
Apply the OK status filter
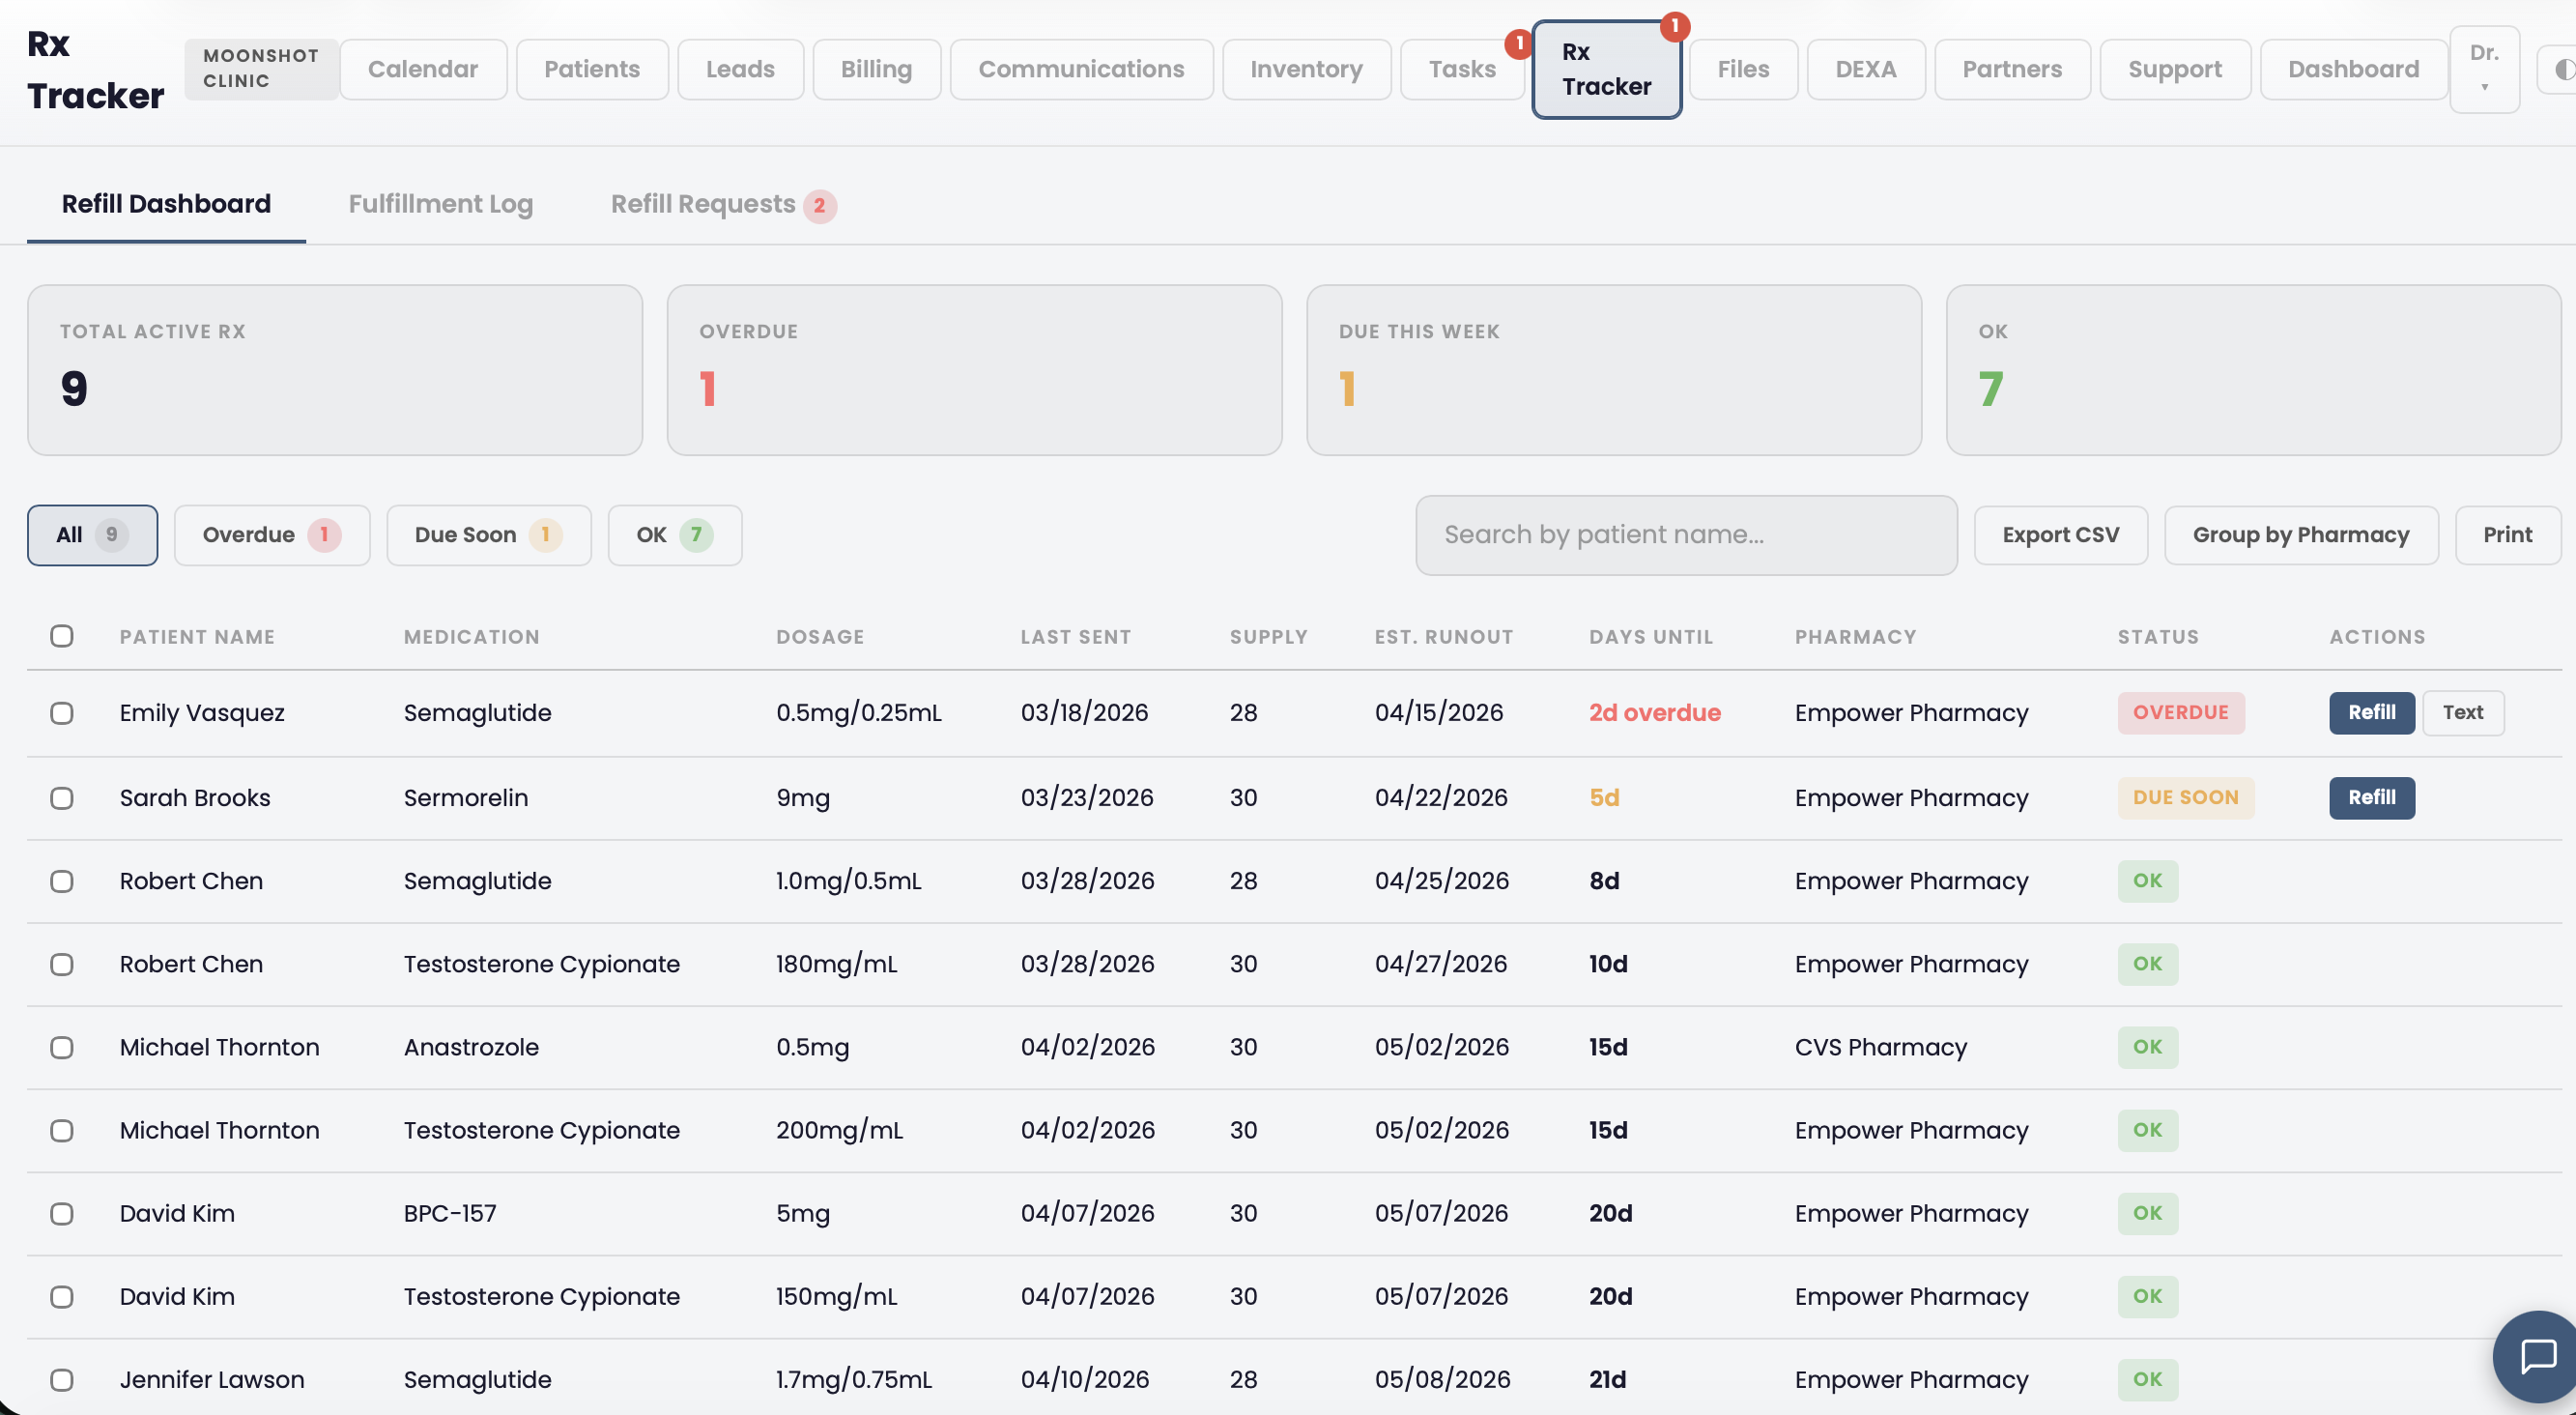click(674, 535)
